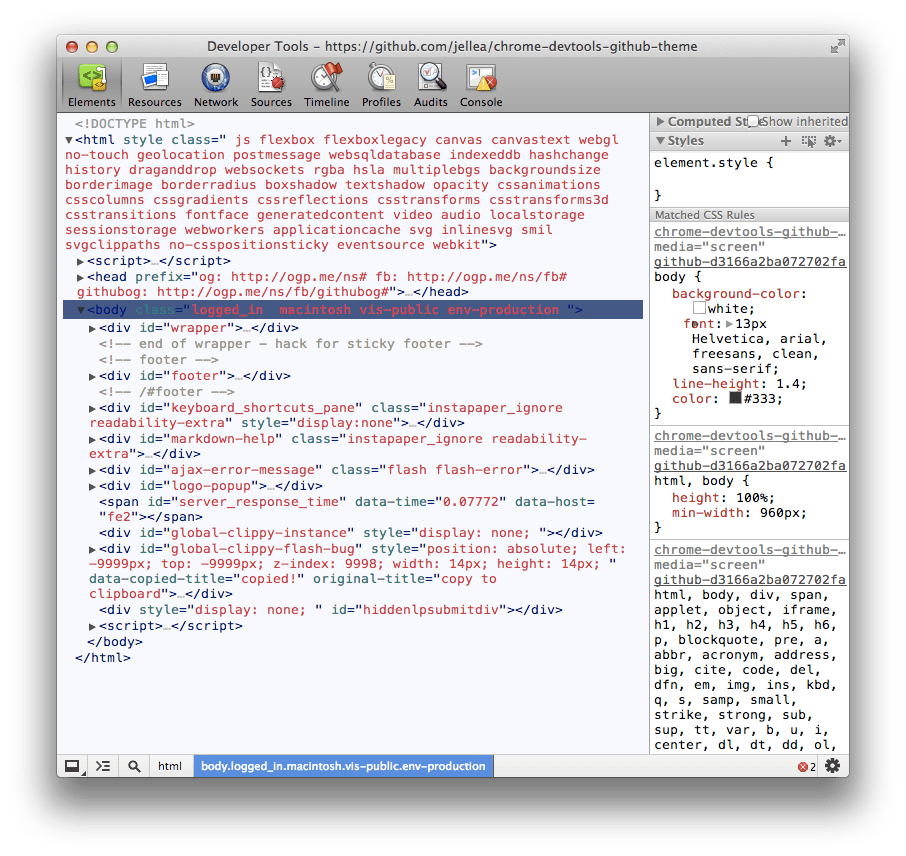906x856 pixels.
Task: Select the closing </html> tag
Action: tap(103, 658)
